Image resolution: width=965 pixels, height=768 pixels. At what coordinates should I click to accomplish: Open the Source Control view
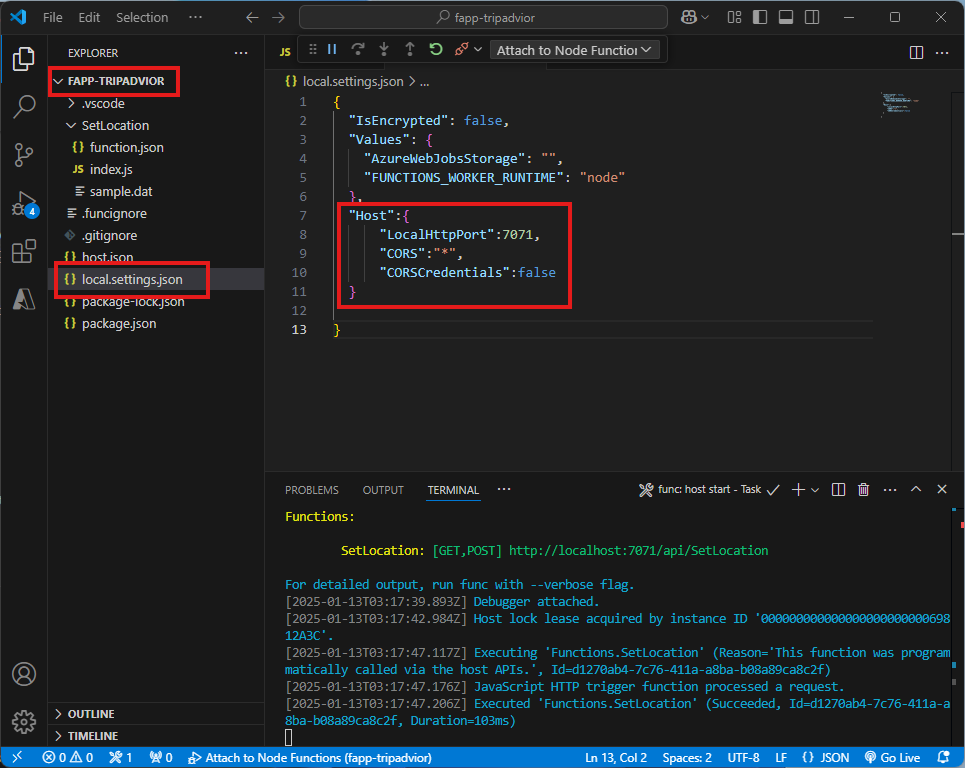coord(23,154)
